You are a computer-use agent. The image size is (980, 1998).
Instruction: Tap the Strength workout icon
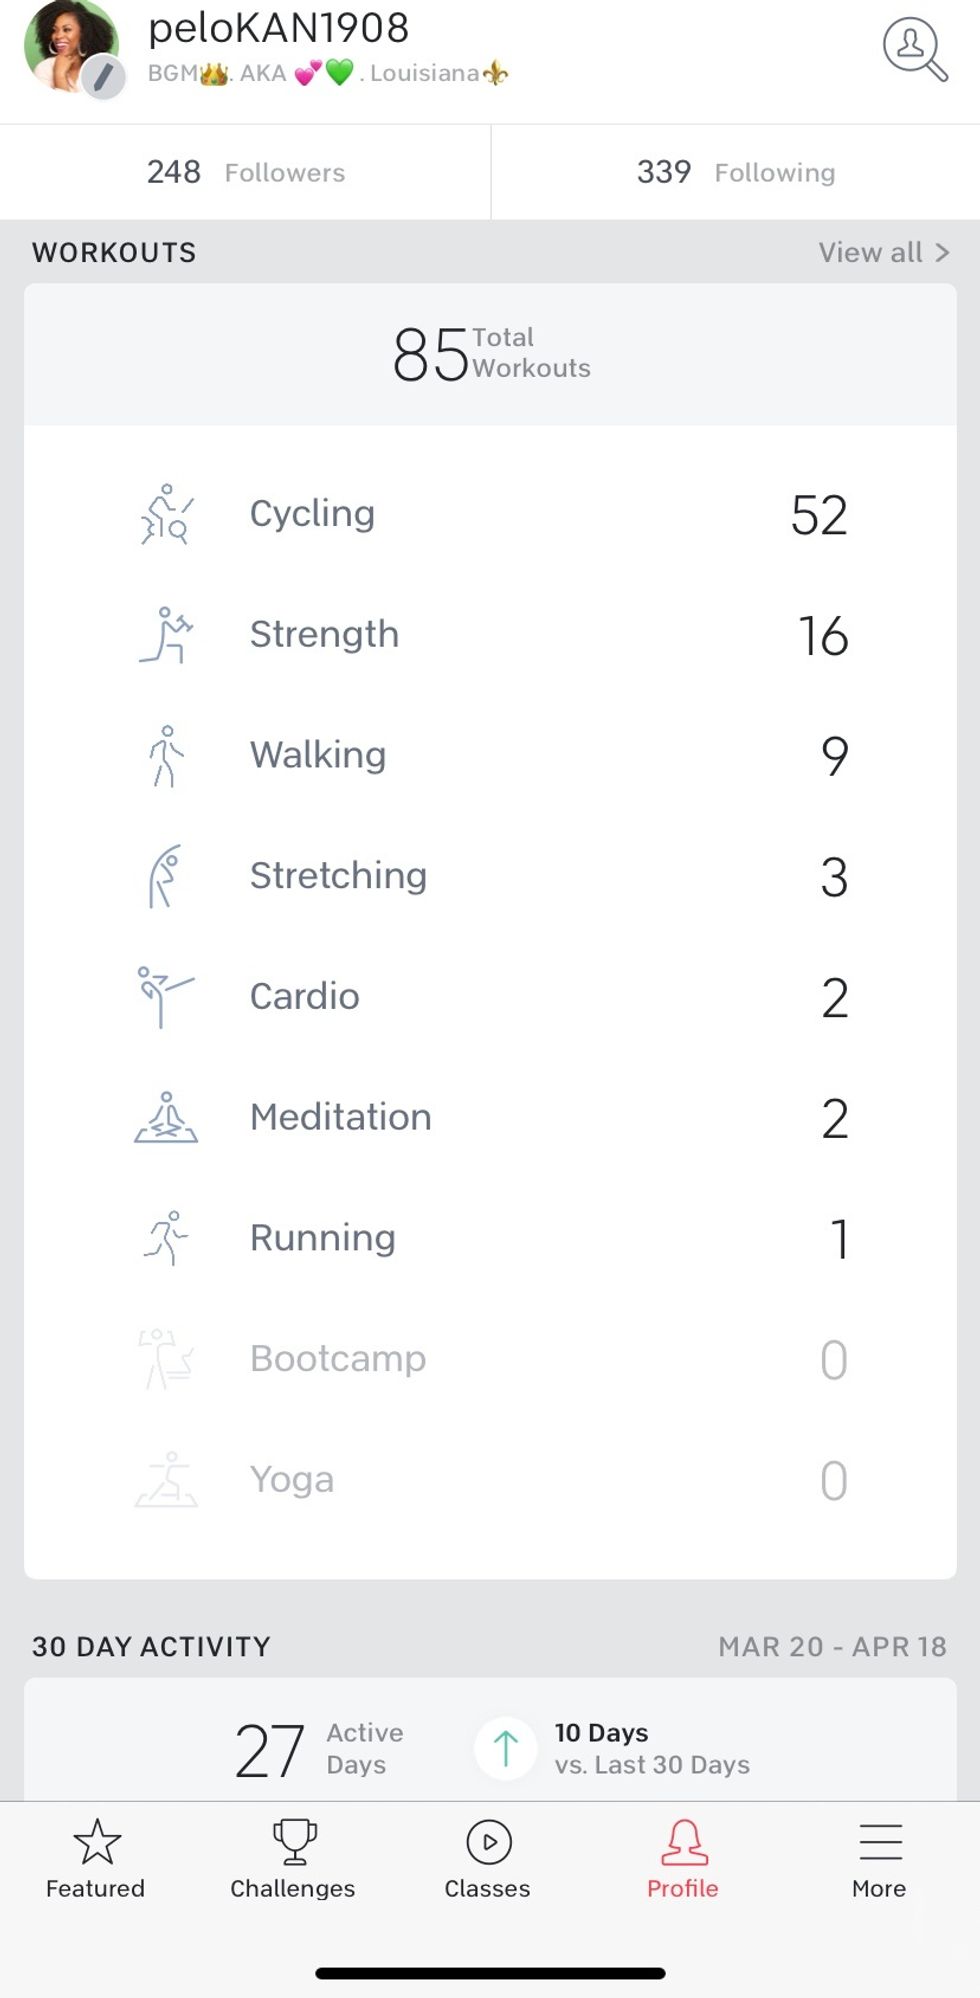(x=166, y=635)
